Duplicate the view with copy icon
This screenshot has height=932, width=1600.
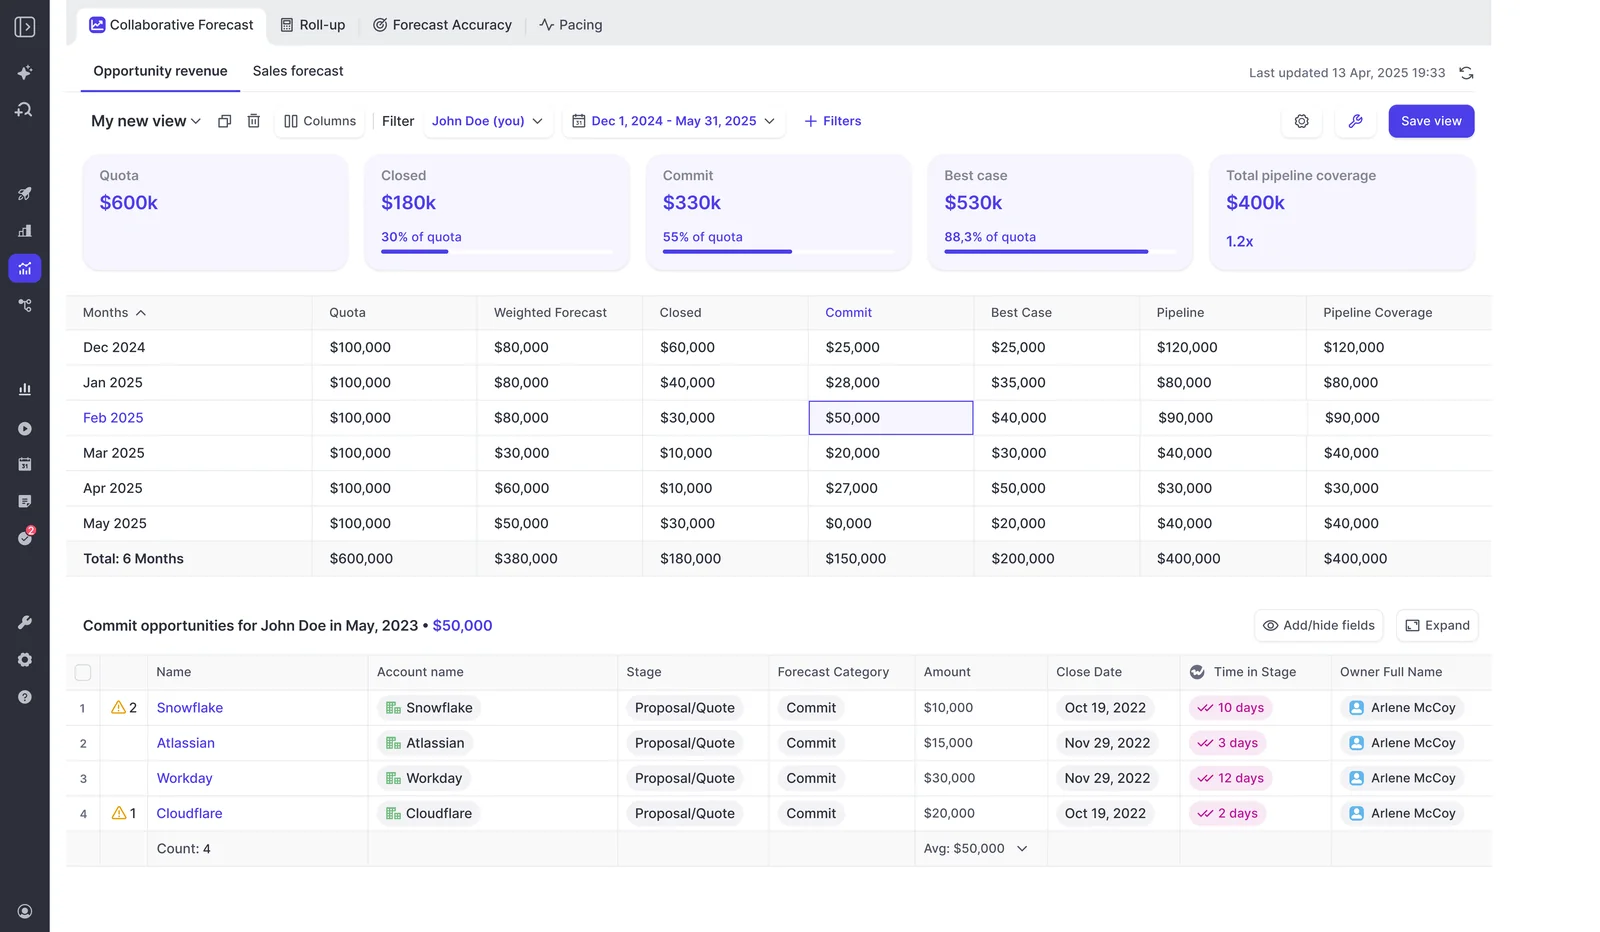click(x=225, y=121)
